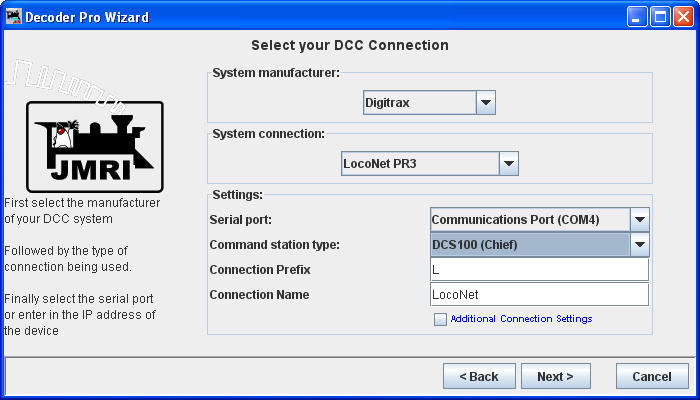Click the Connection Prefix input field
The width and height of the screenshot is (700, 400).
(x=538, y=270)
